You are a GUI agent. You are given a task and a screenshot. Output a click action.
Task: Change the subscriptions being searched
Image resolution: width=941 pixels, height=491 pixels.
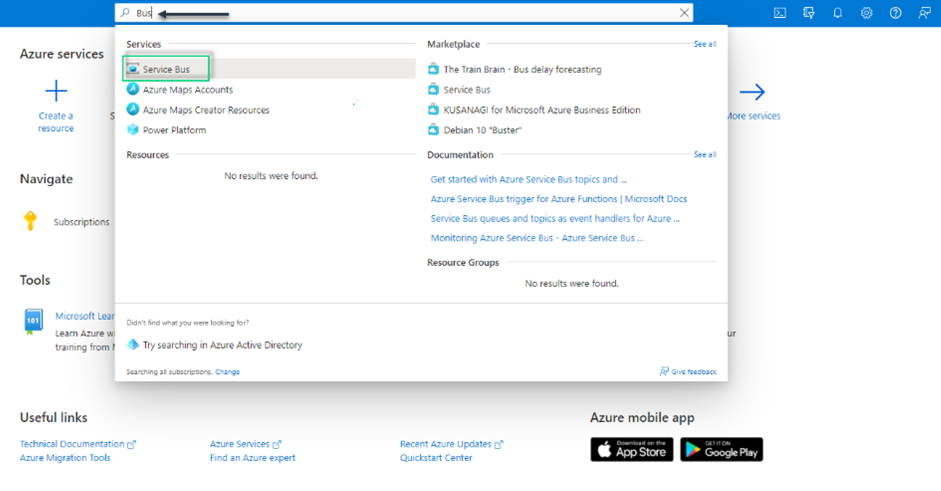click(x=227, y=372)
